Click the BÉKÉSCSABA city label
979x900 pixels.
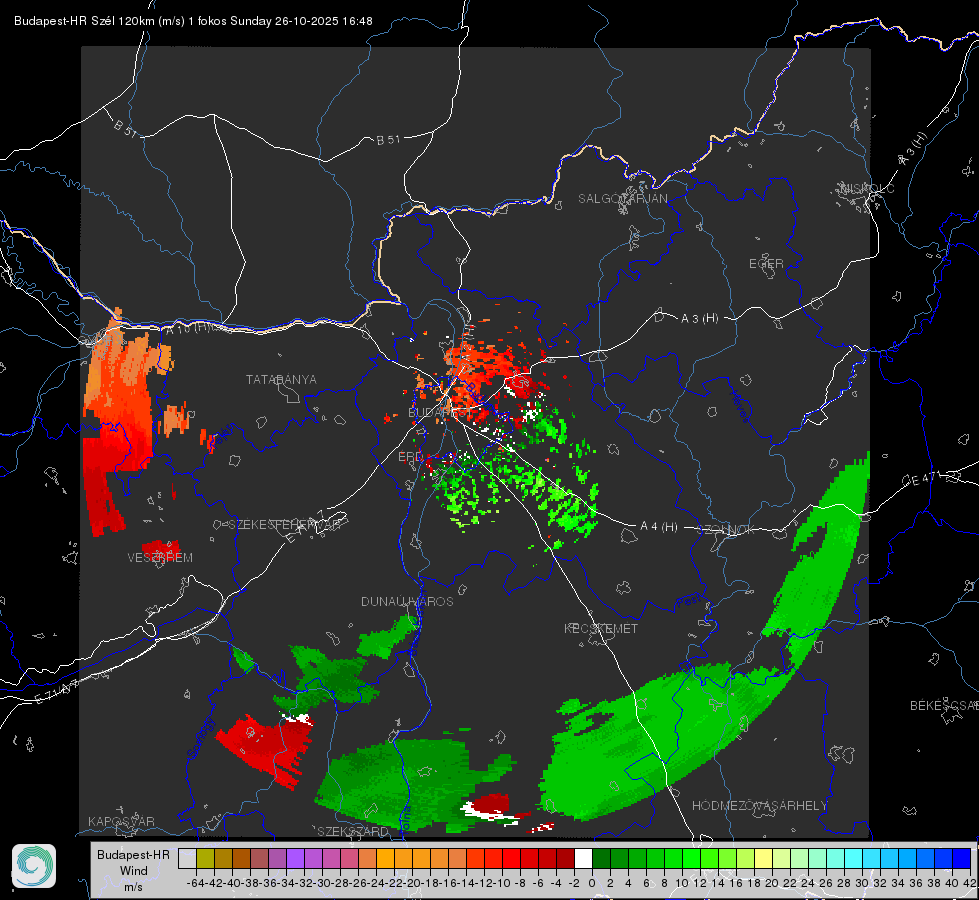[x=944, y=706]
